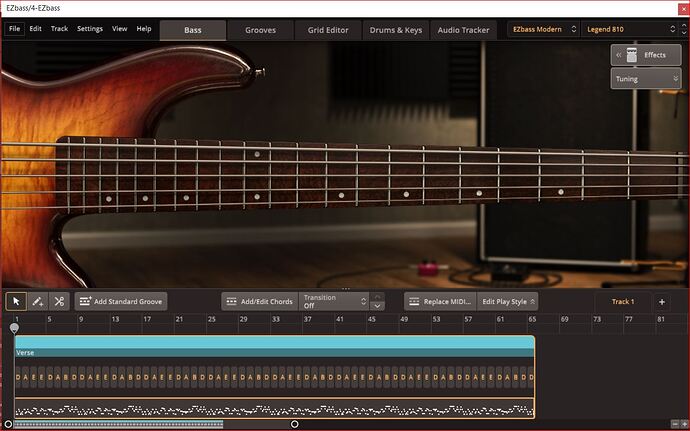Click the right circle handle of the scrollbar
This screenshot has height=431, width=690.
tap(294, 424)
